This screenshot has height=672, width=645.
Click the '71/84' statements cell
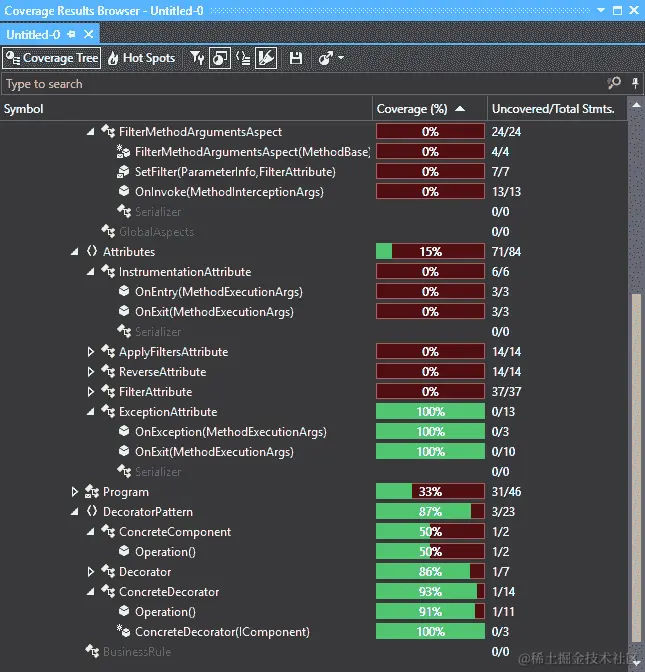click(x=506, y=252)
